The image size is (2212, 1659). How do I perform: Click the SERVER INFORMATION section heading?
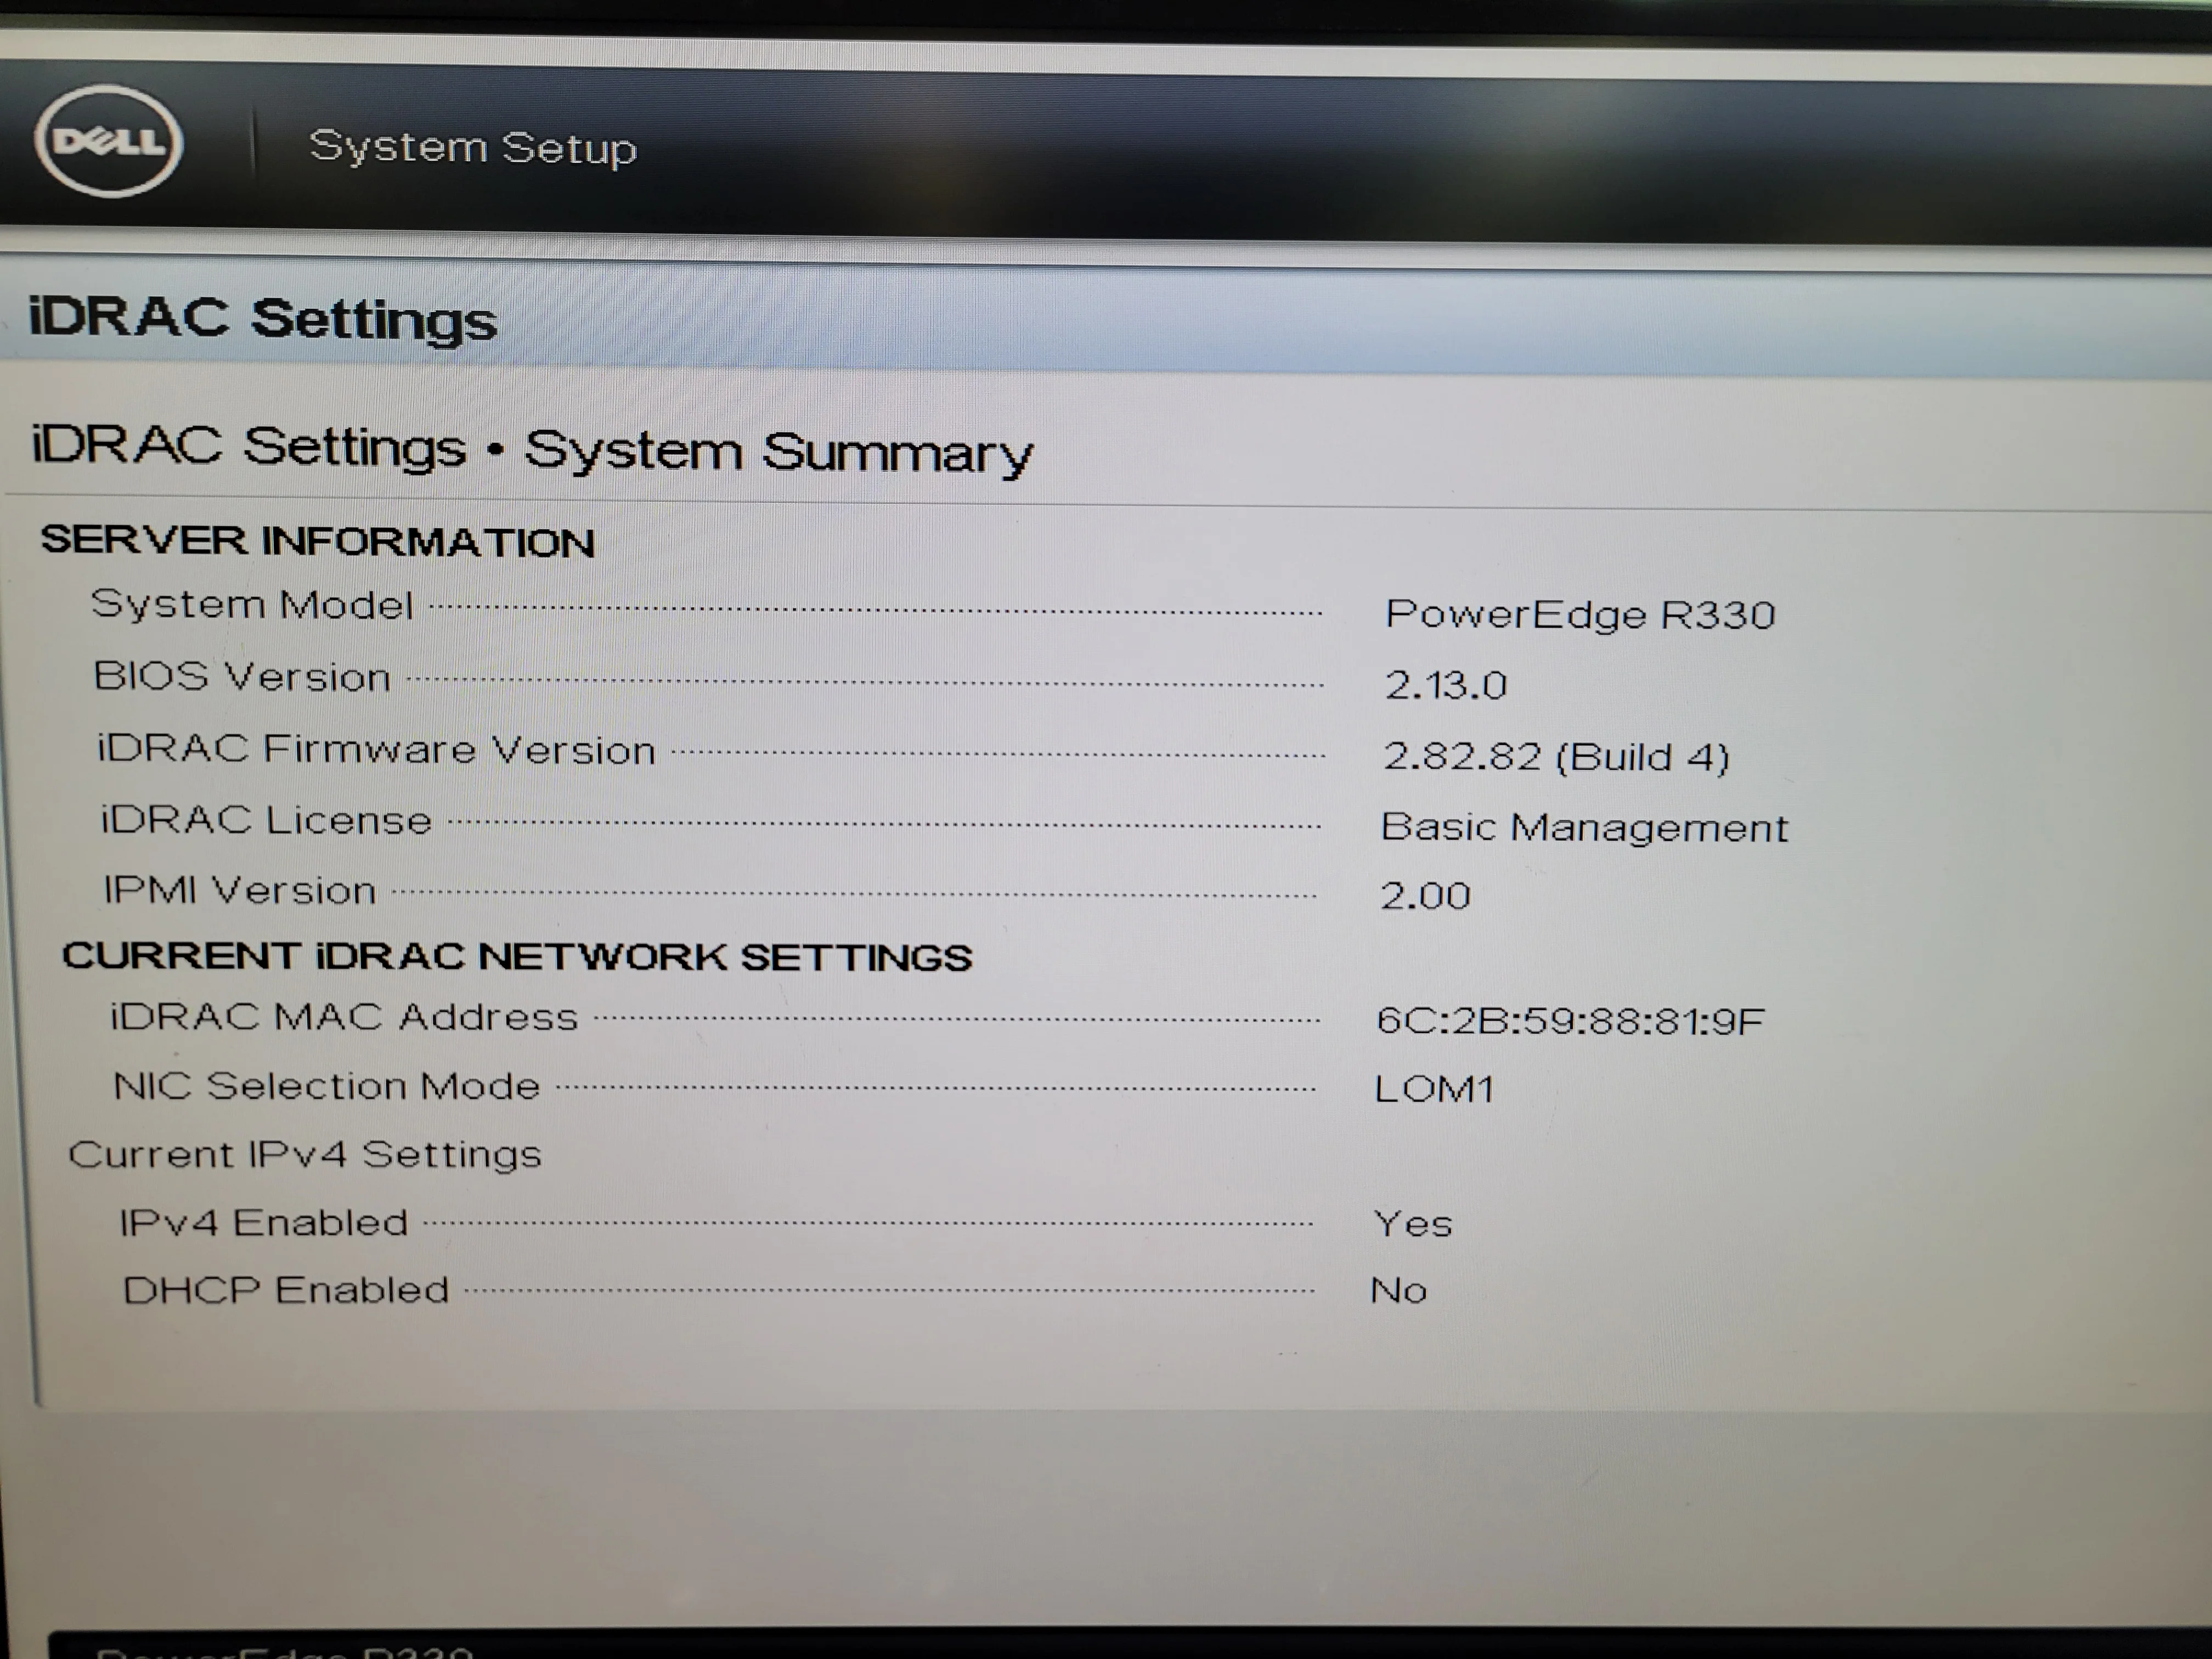click(x=318, y=541)
